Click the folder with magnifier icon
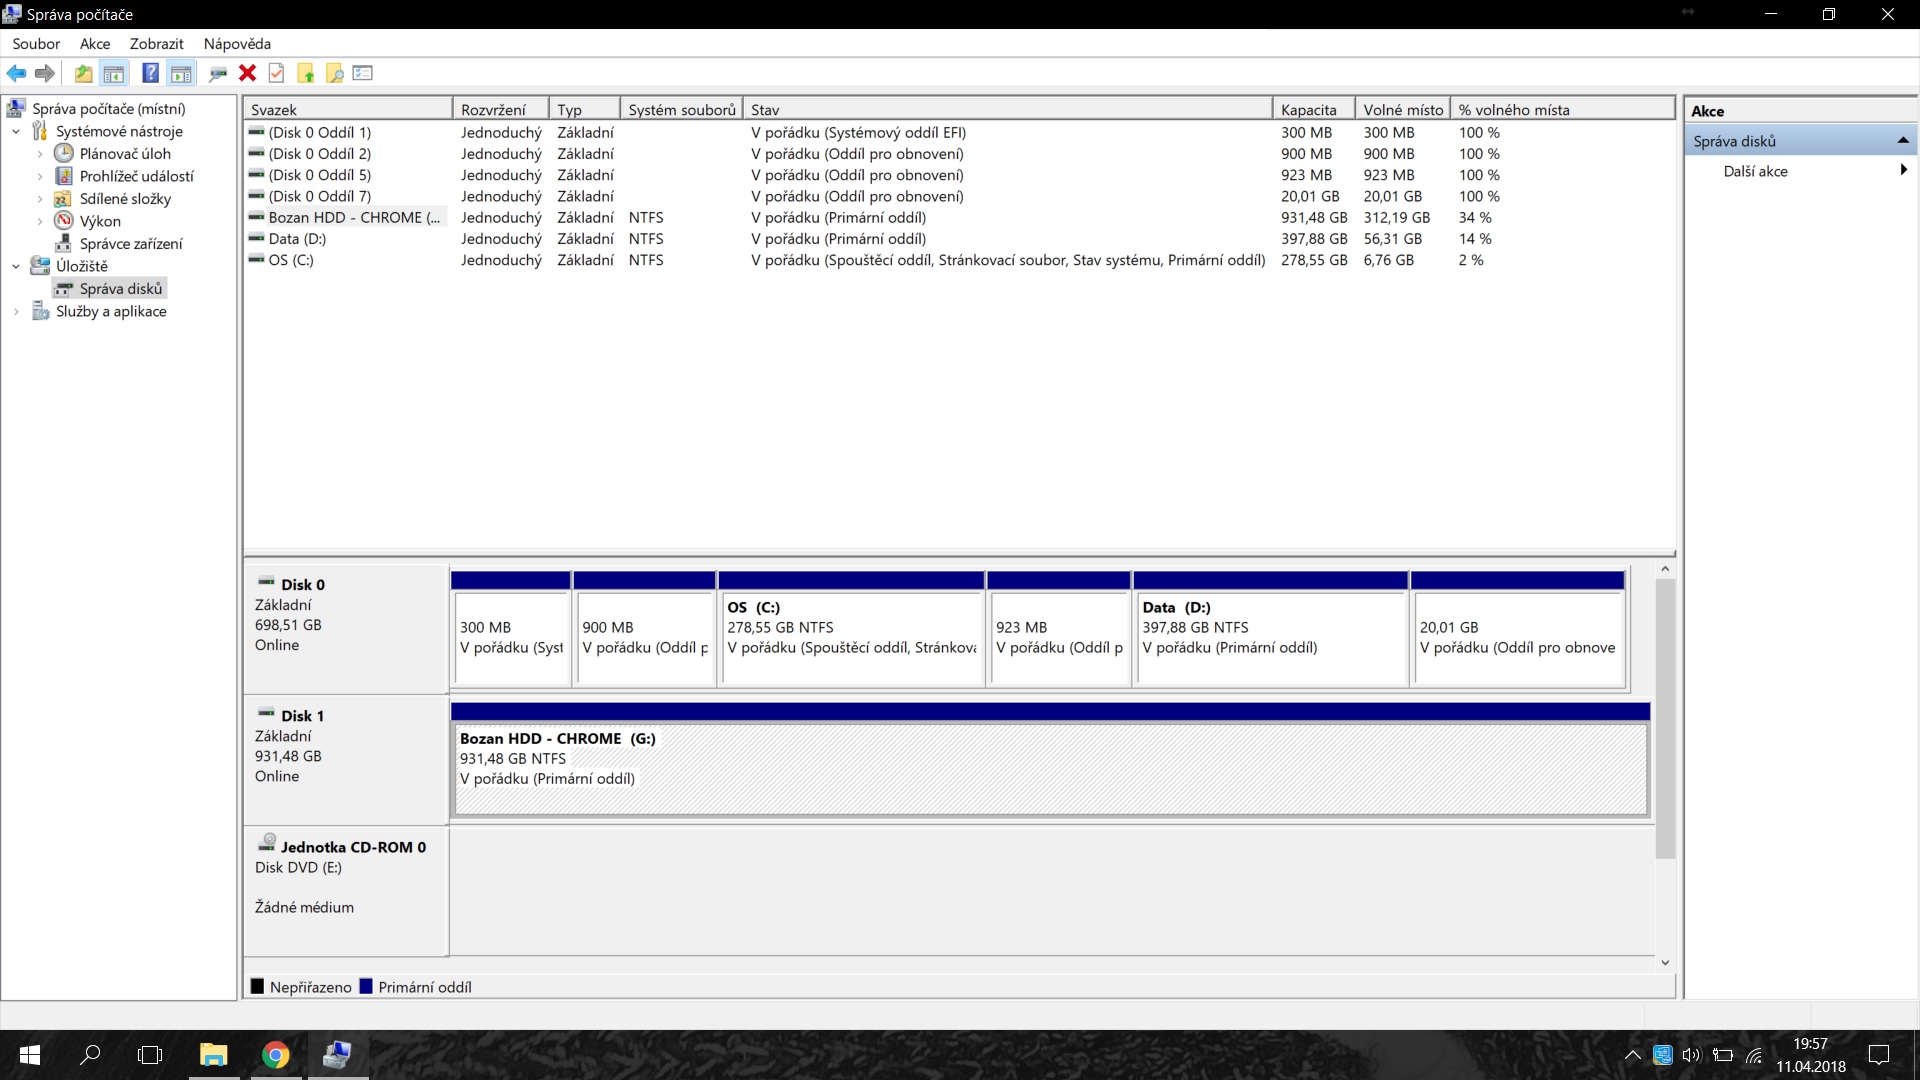This screenshot has width=1920, height=1080. pyautogui.click(x=335, y=73)
